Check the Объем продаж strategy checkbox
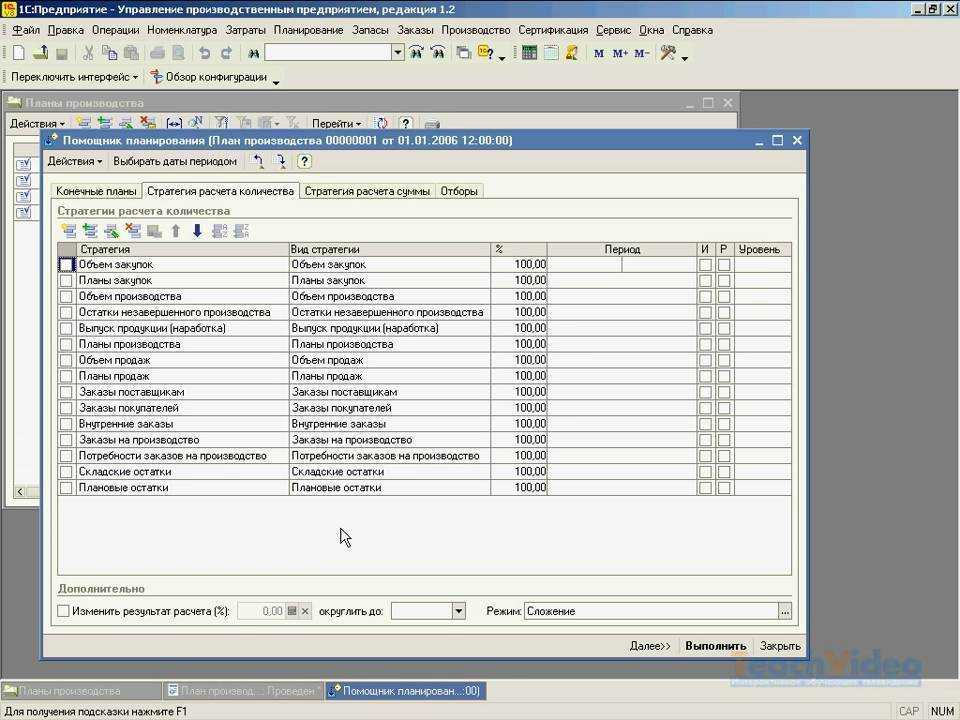Image resolution: width=960 pixels, height=720 pixels. pyautogui.click(x=66, y=360)
